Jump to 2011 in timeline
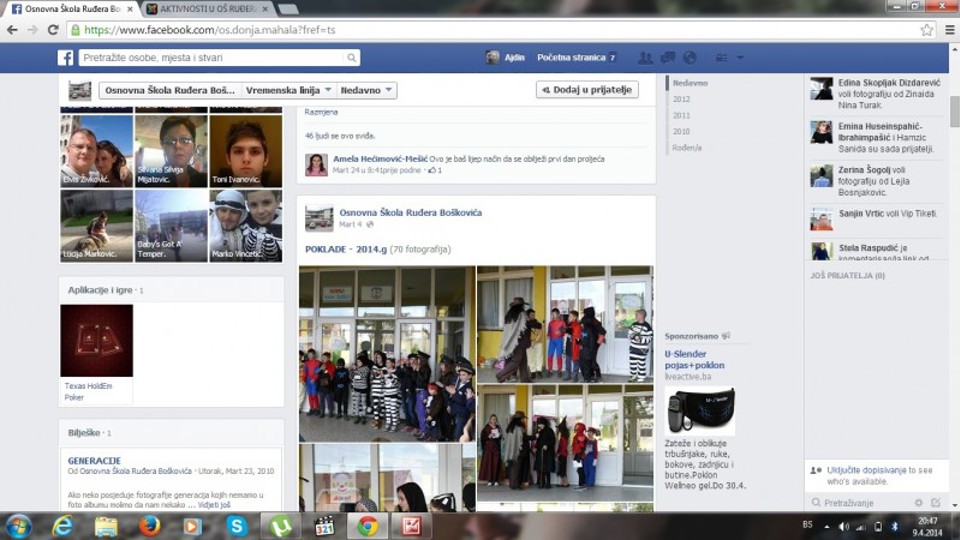This screenshot has width=960, height=540. pos(681,115)
